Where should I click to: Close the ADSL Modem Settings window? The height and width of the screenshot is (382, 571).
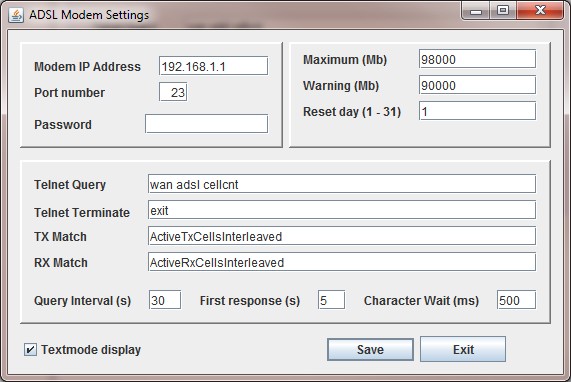[x=540, y=11]
